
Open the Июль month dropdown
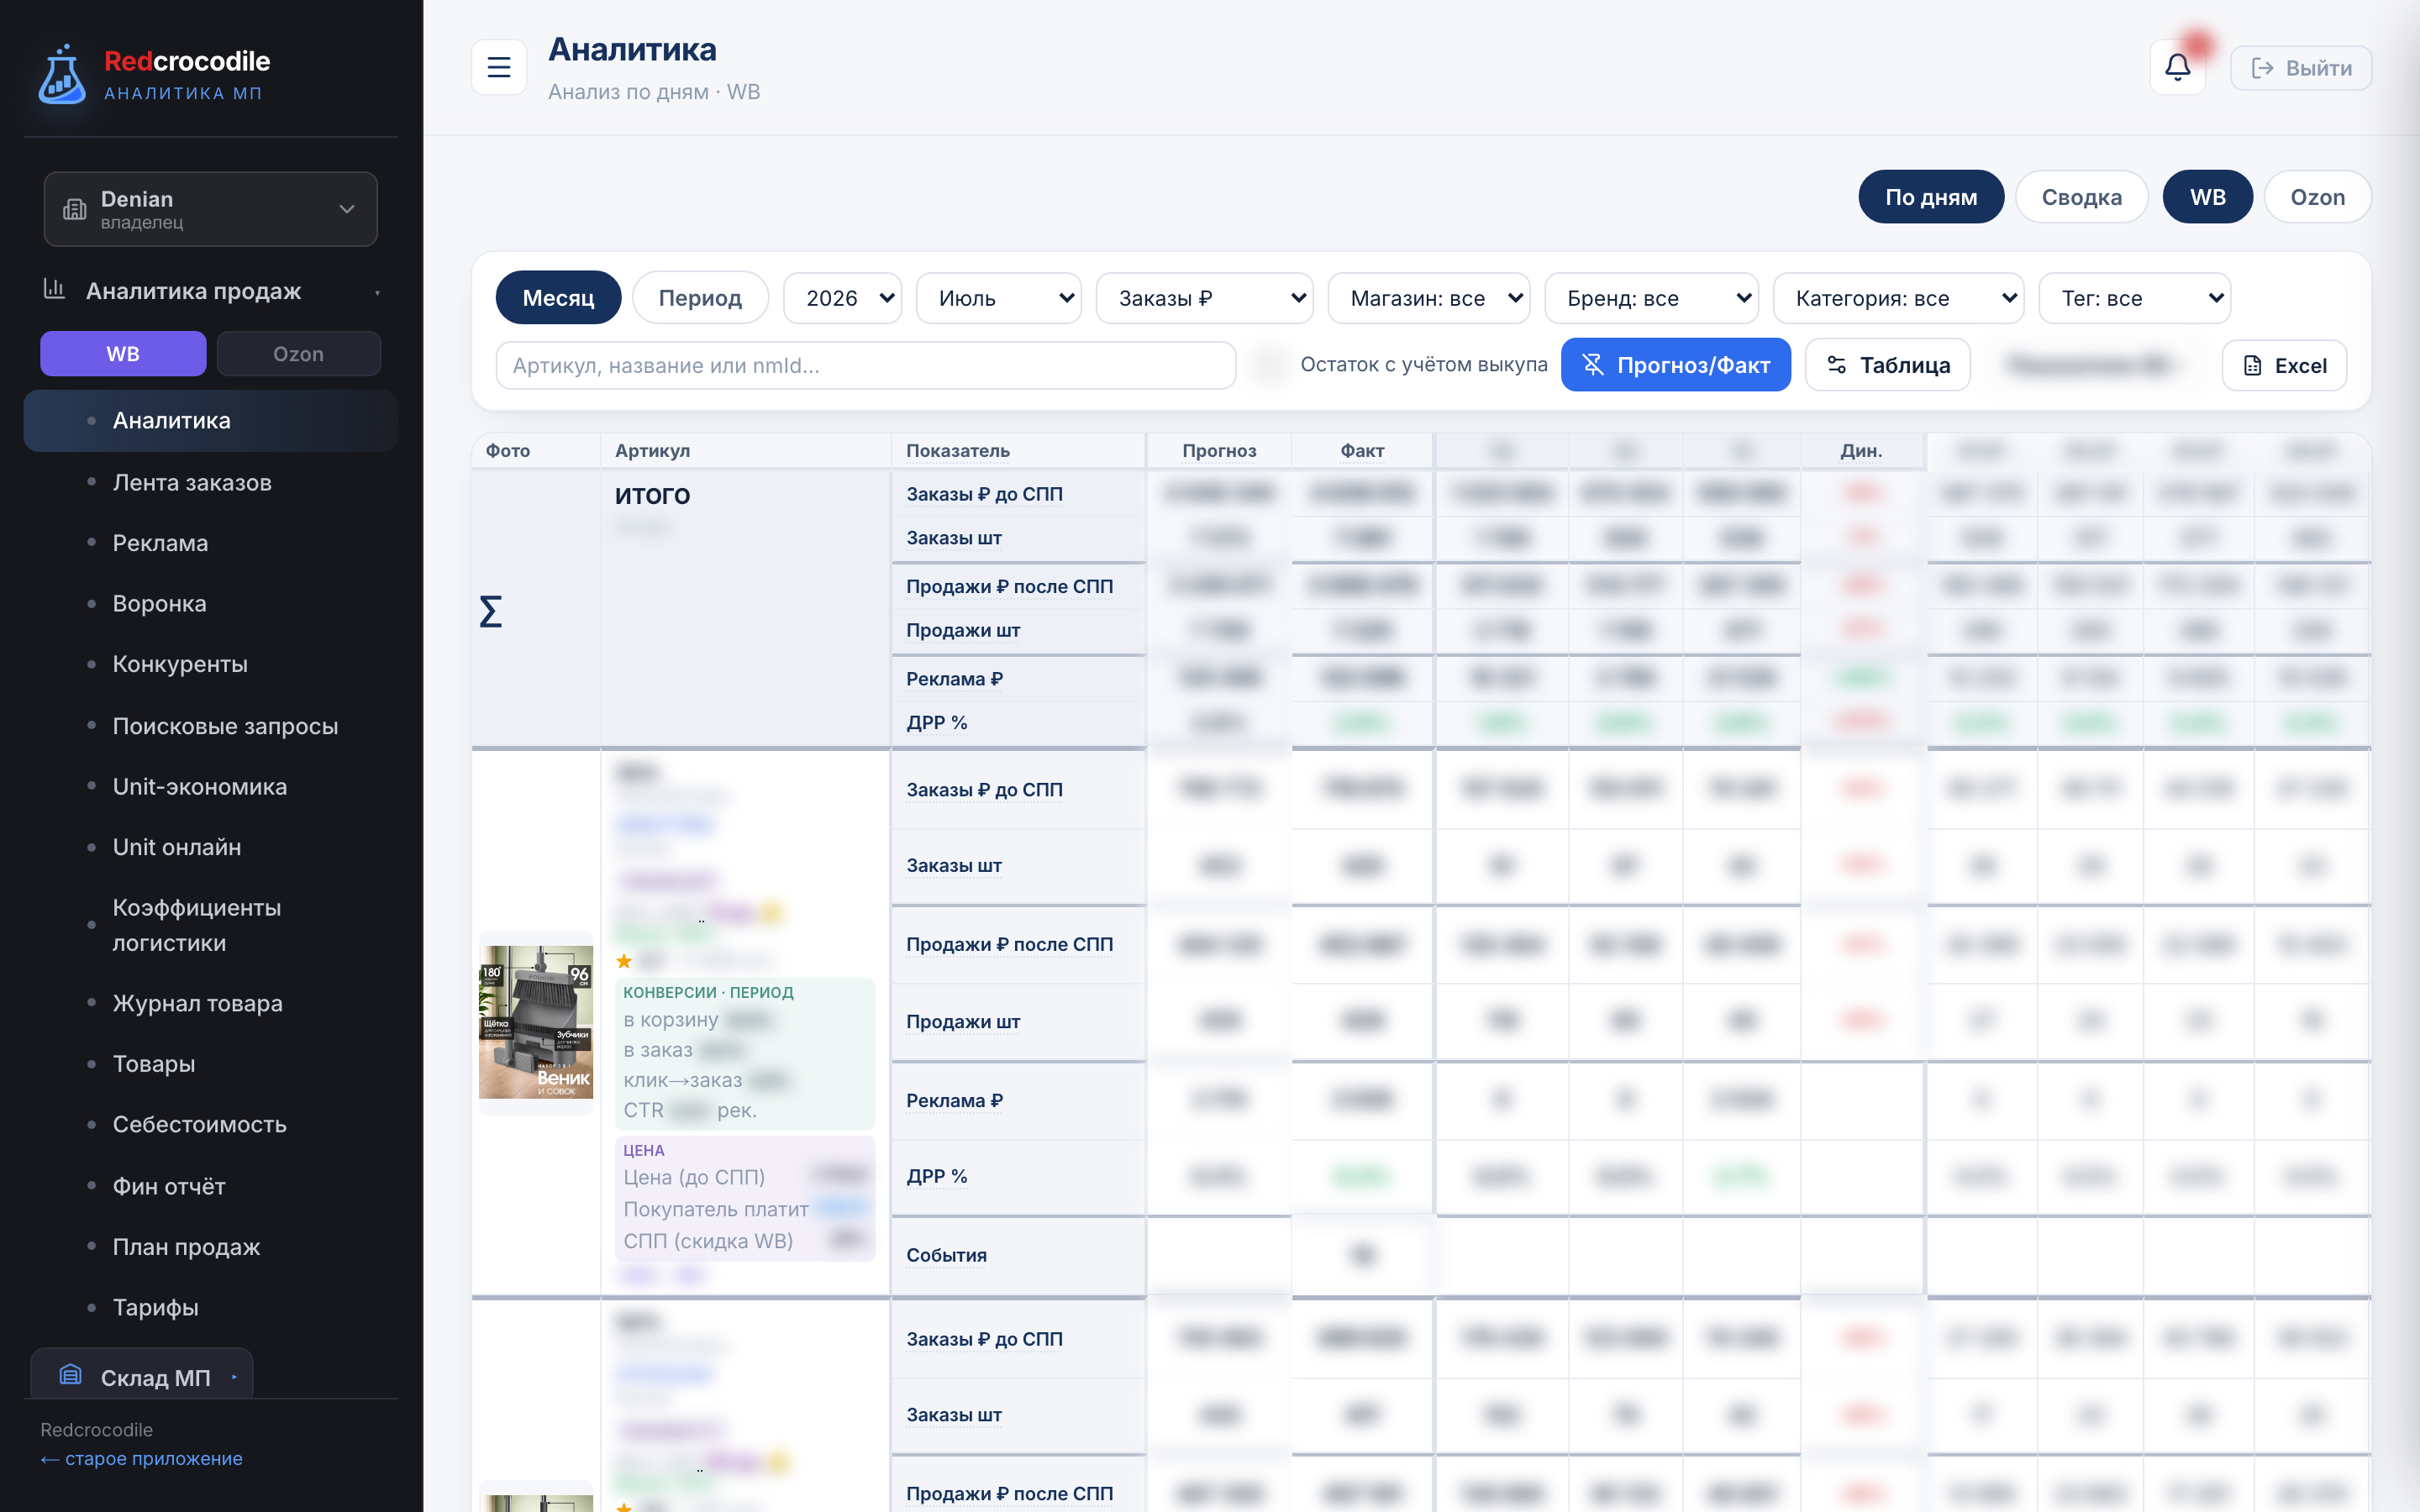pos(998,298)
